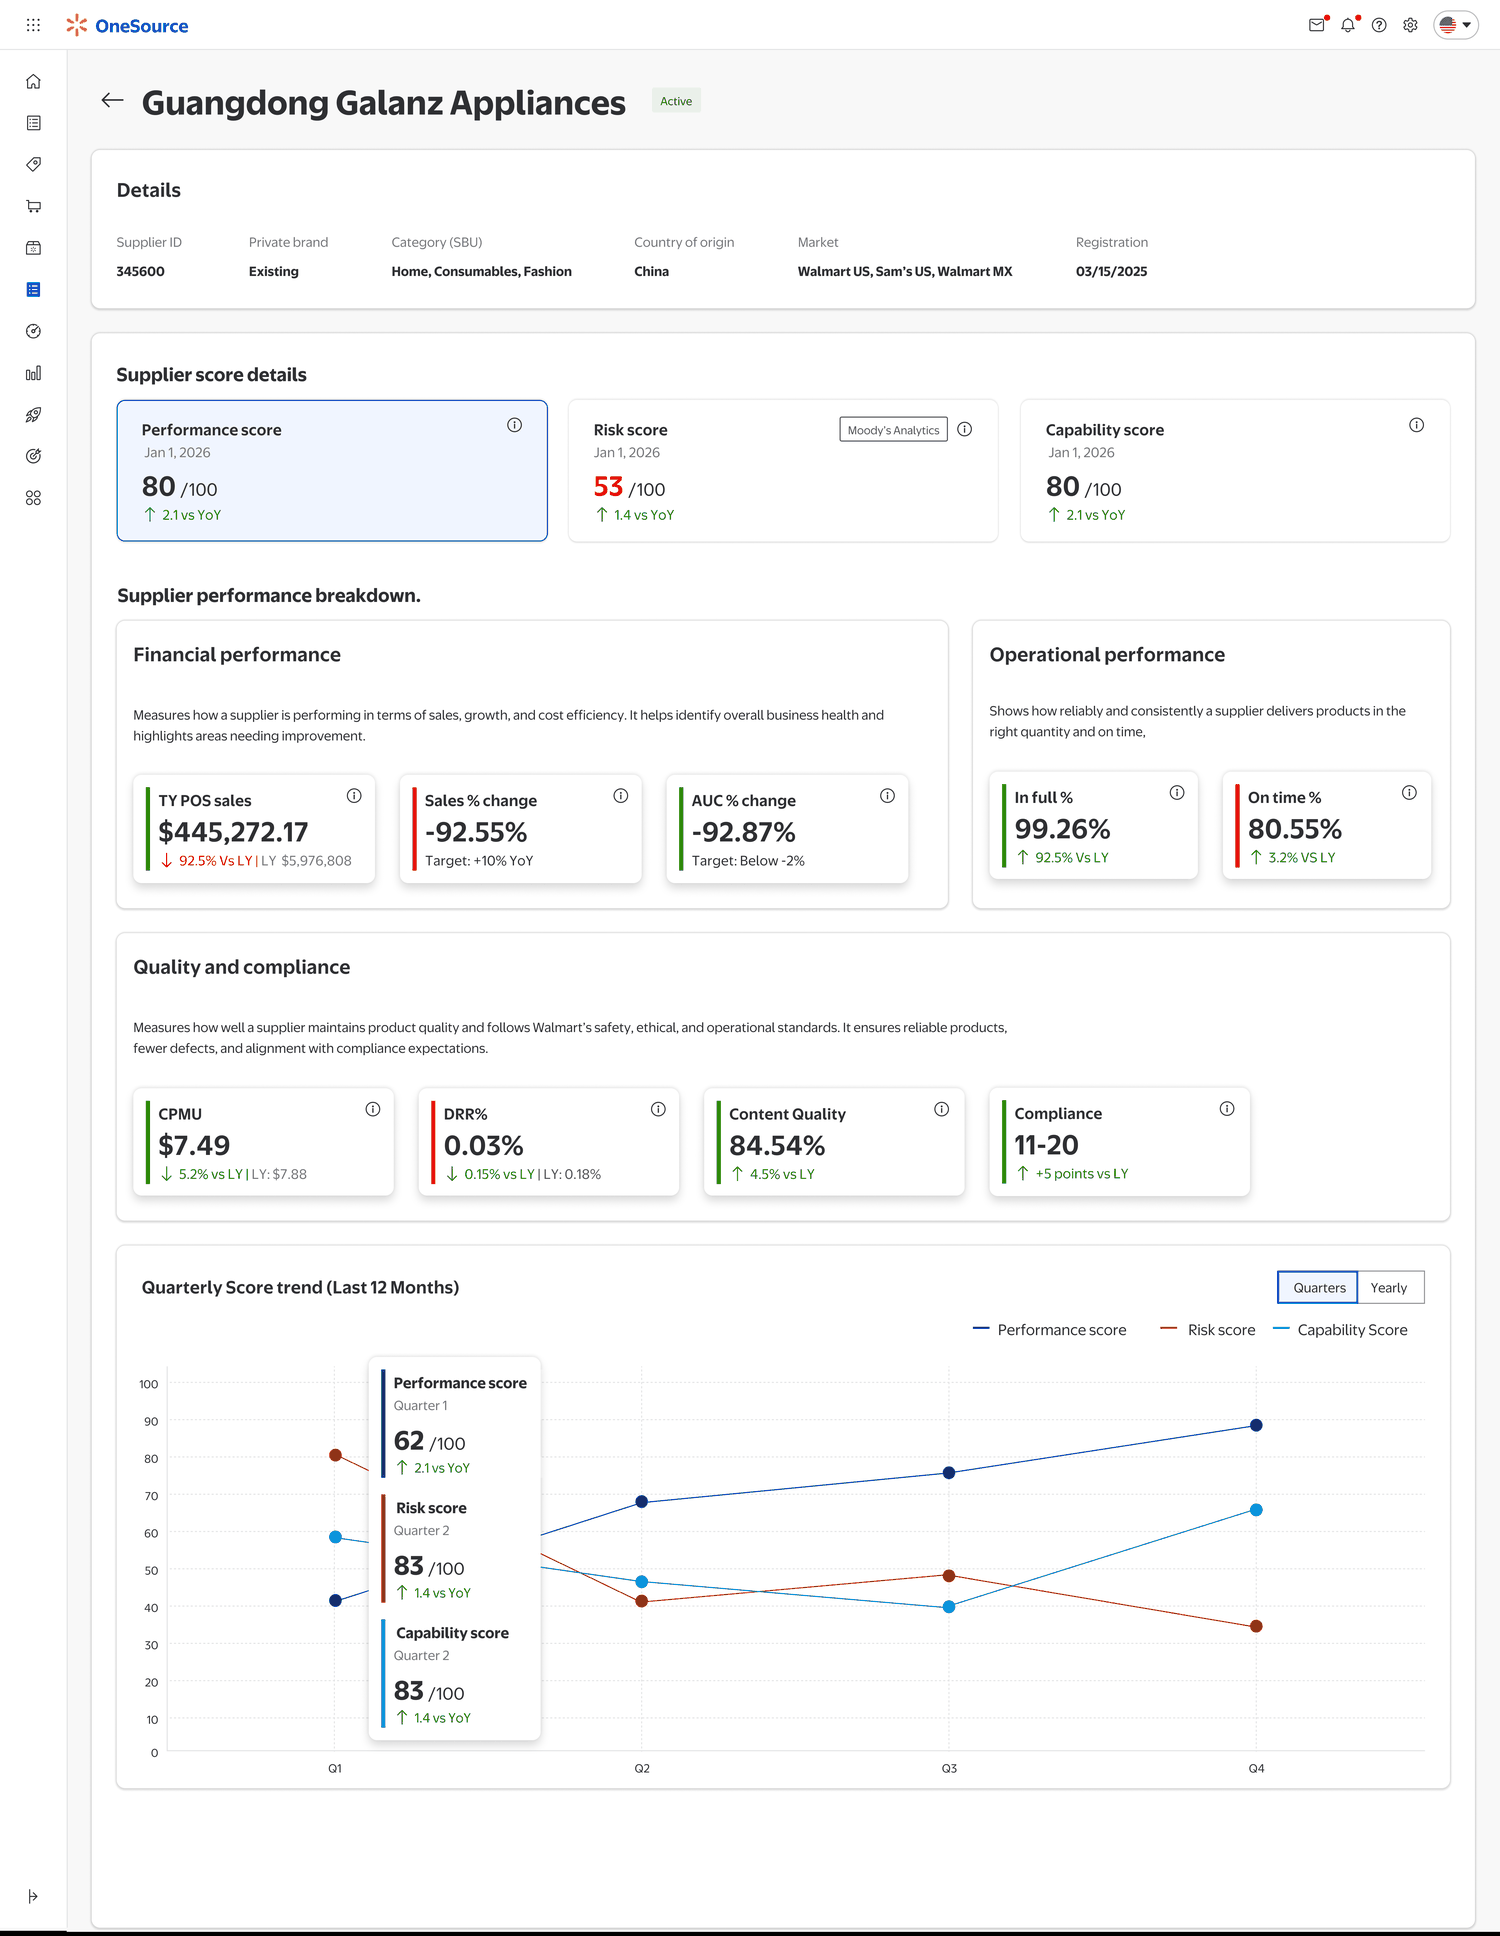Expand the US flag country dropdown
This screenshot has width=1500, height=1936.
tap(1456, 25)
